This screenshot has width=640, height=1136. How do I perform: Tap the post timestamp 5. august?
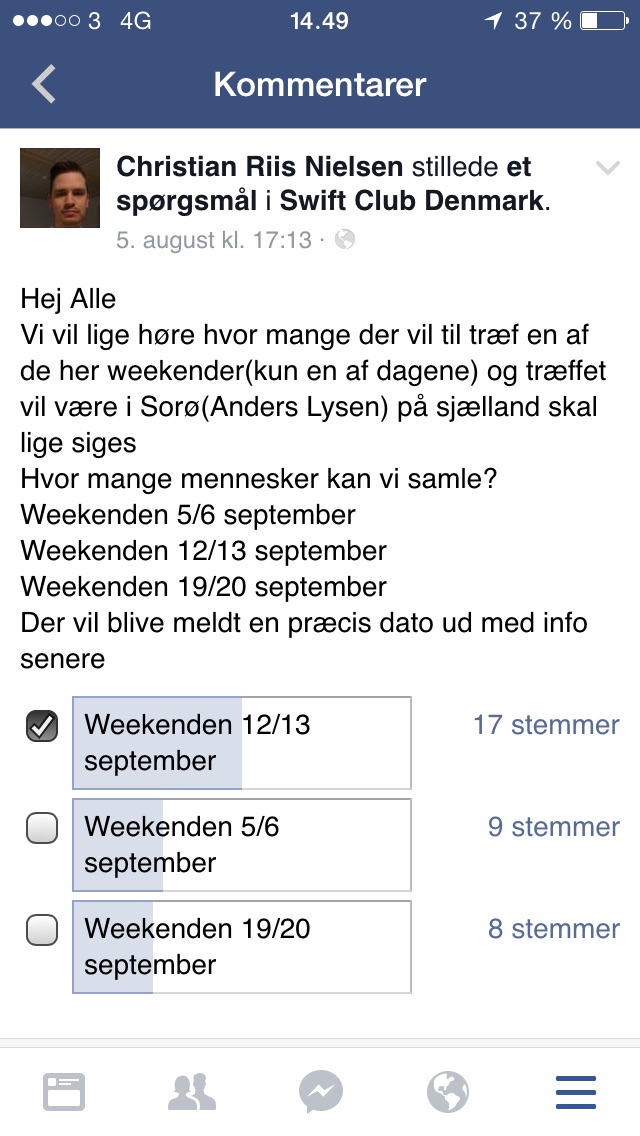point(213,240)
